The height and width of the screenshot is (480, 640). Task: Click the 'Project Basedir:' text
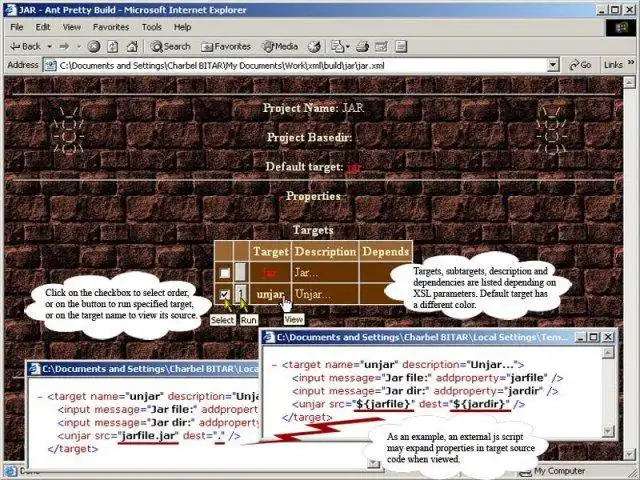click(x=309, y=137)
